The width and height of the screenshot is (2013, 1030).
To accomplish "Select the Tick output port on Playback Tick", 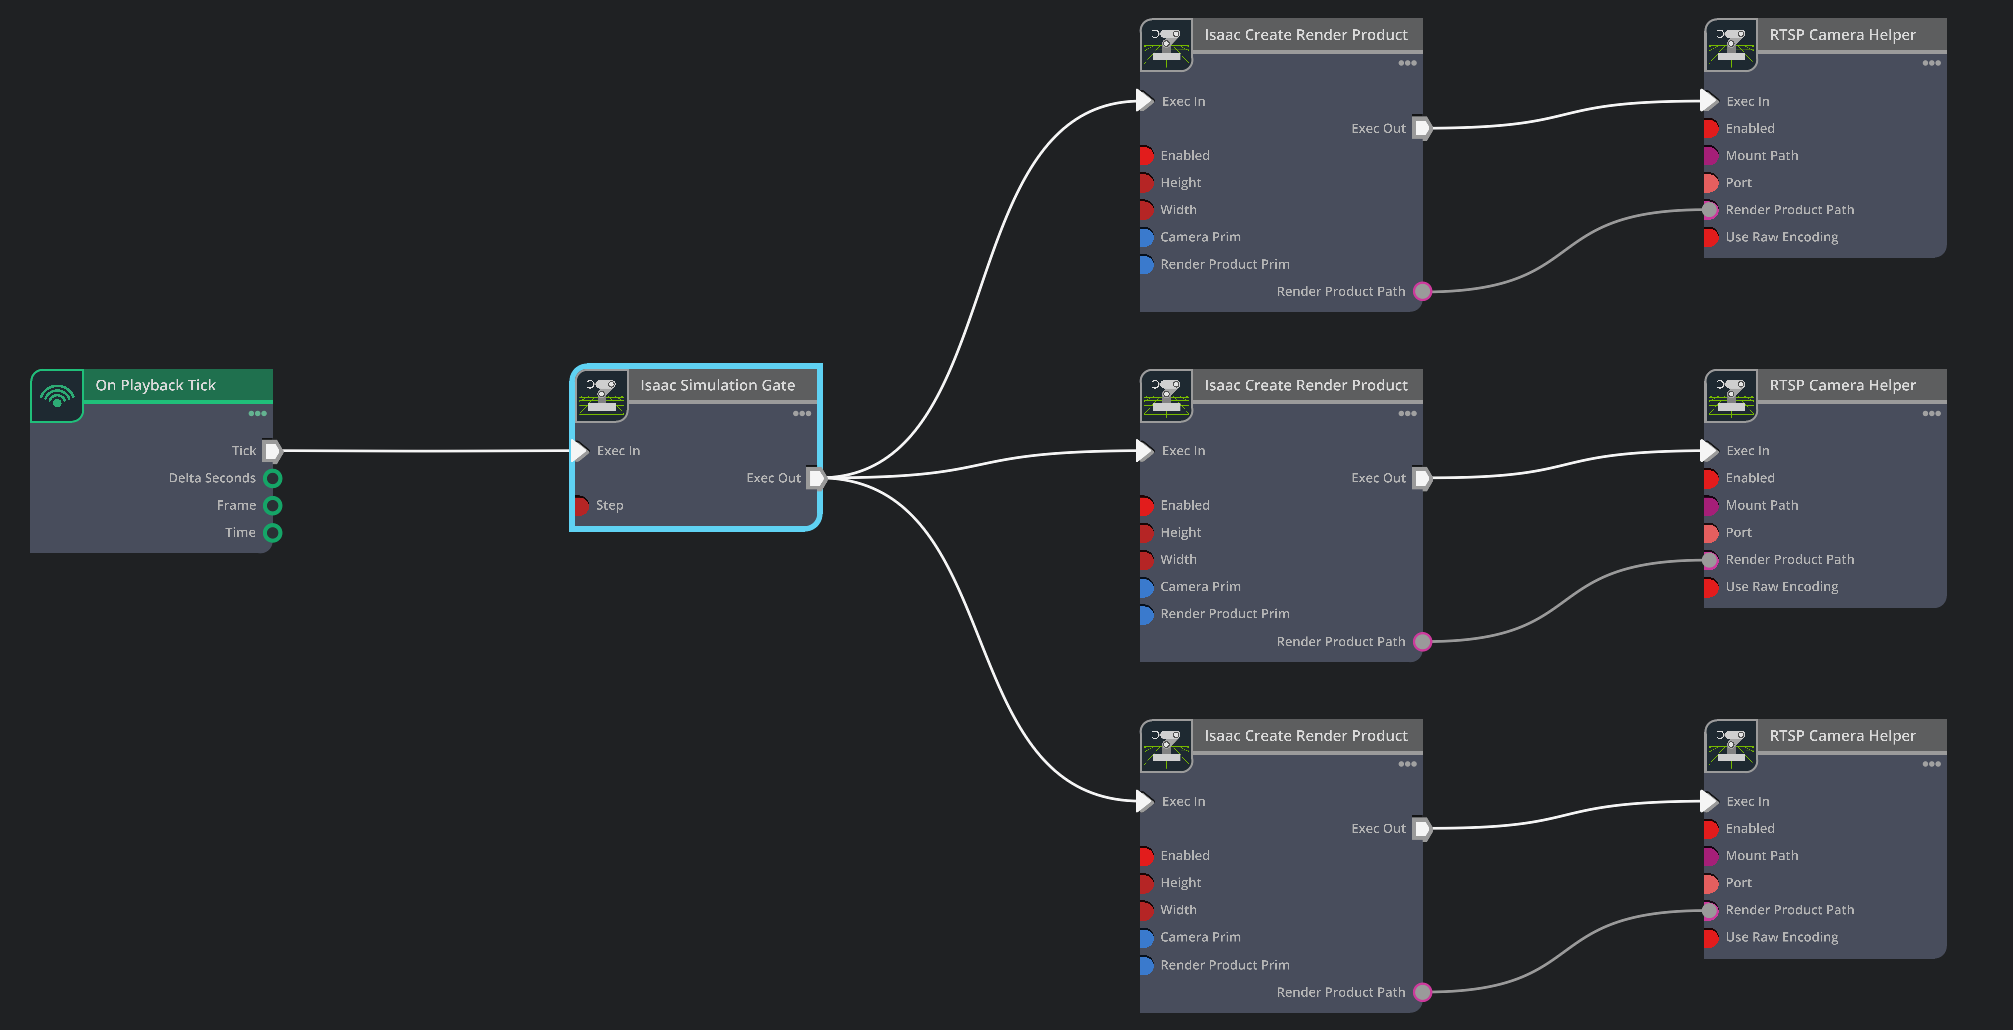I will click(272, 451).
